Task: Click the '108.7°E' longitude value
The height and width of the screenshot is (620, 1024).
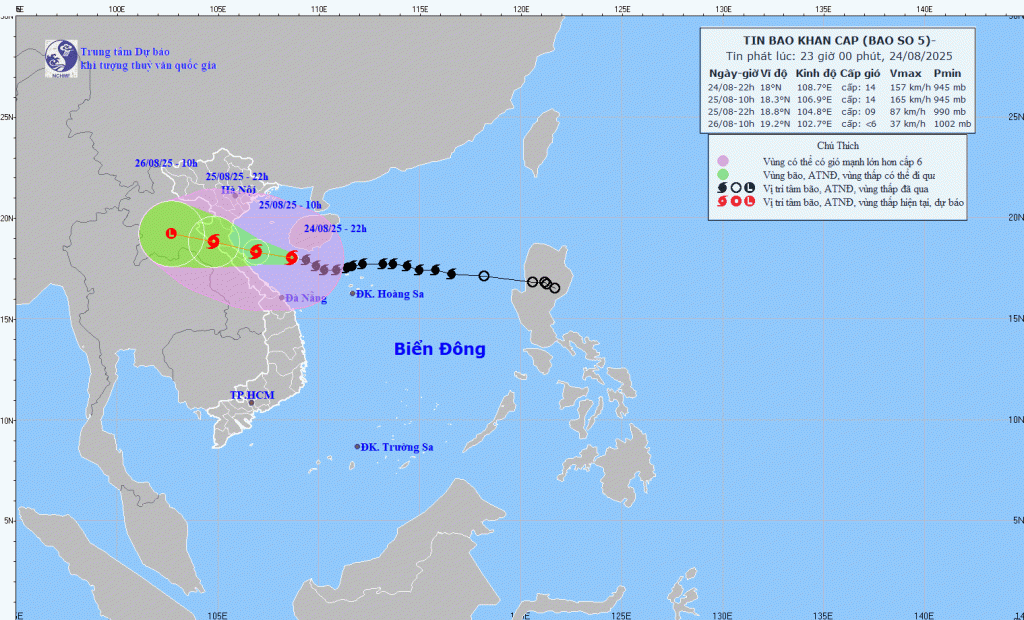Action: click(x=814, y=88)
